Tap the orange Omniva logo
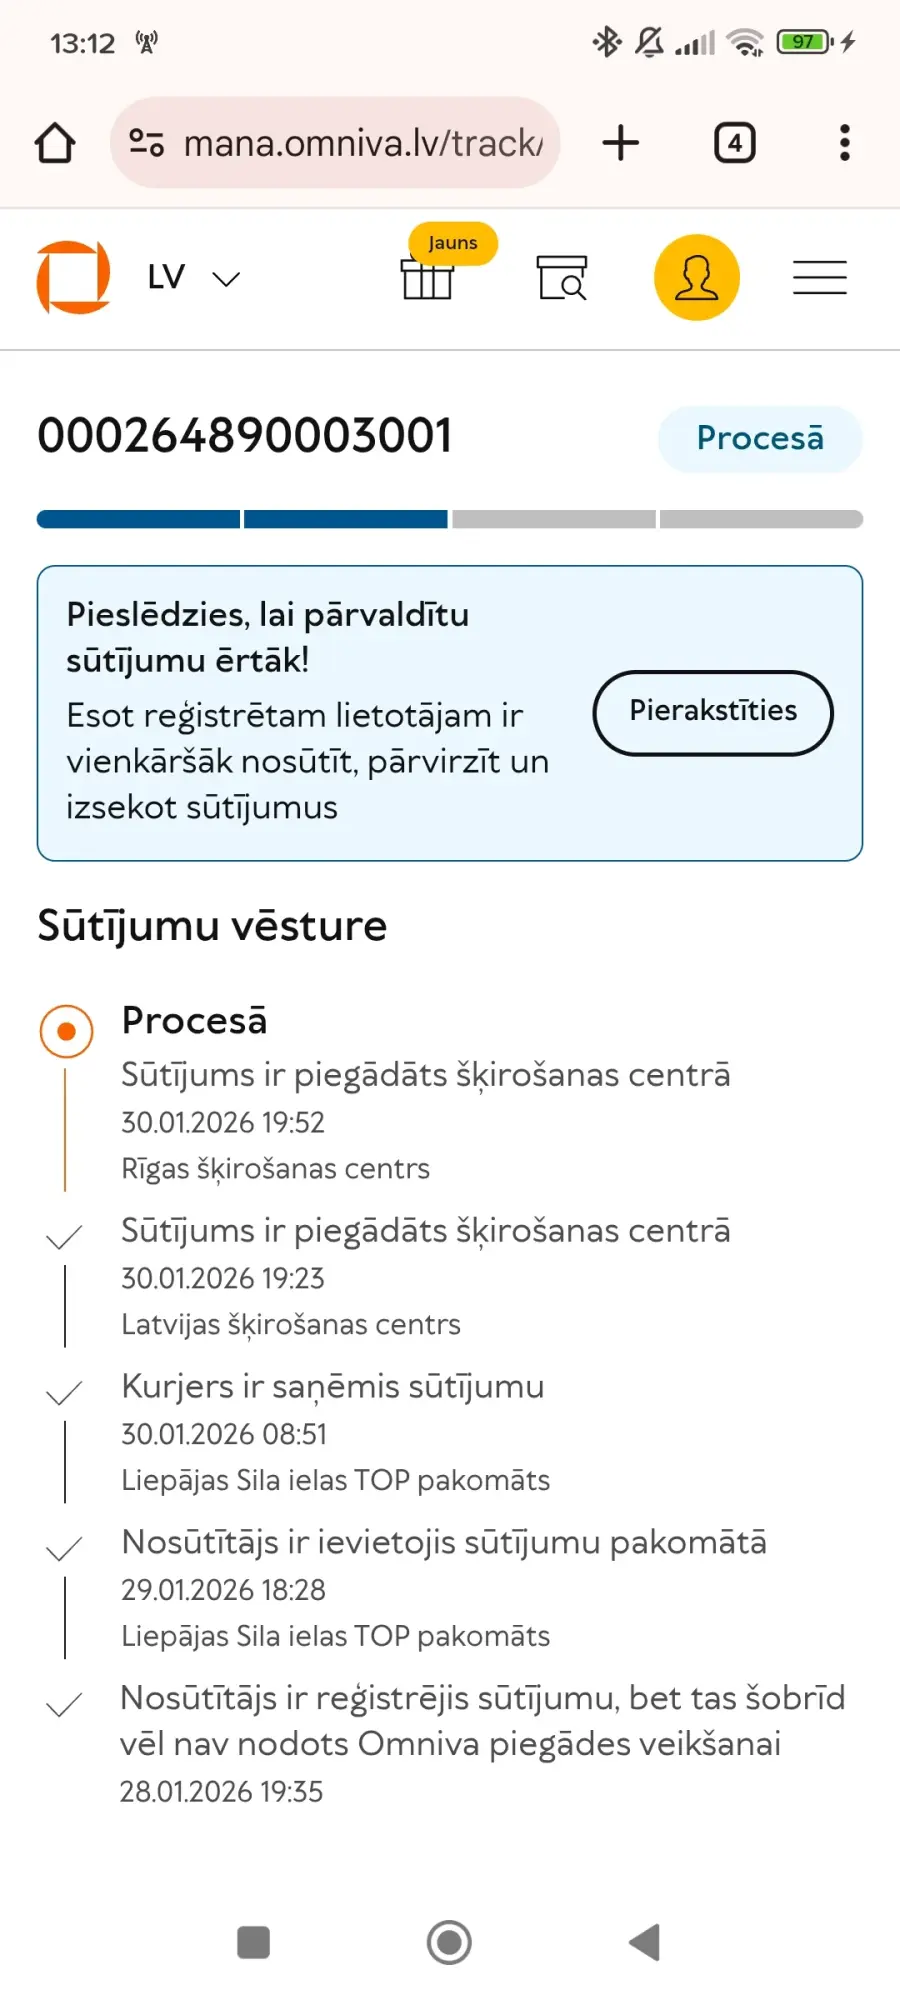Image resolution: width=900 pixels, height=2000 pixels. click(73, 277)
